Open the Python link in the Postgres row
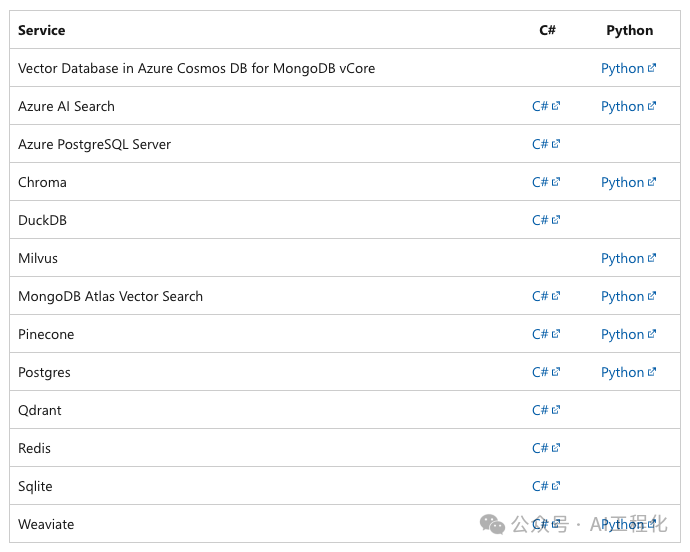 [x=622, y=372]
